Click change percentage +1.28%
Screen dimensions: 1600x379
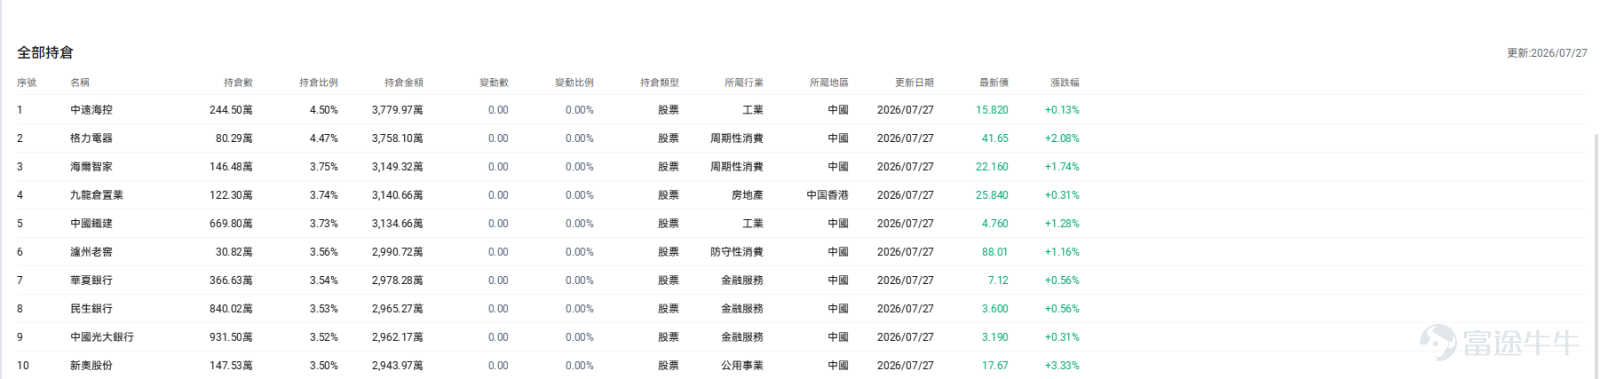coord(1062,223)
